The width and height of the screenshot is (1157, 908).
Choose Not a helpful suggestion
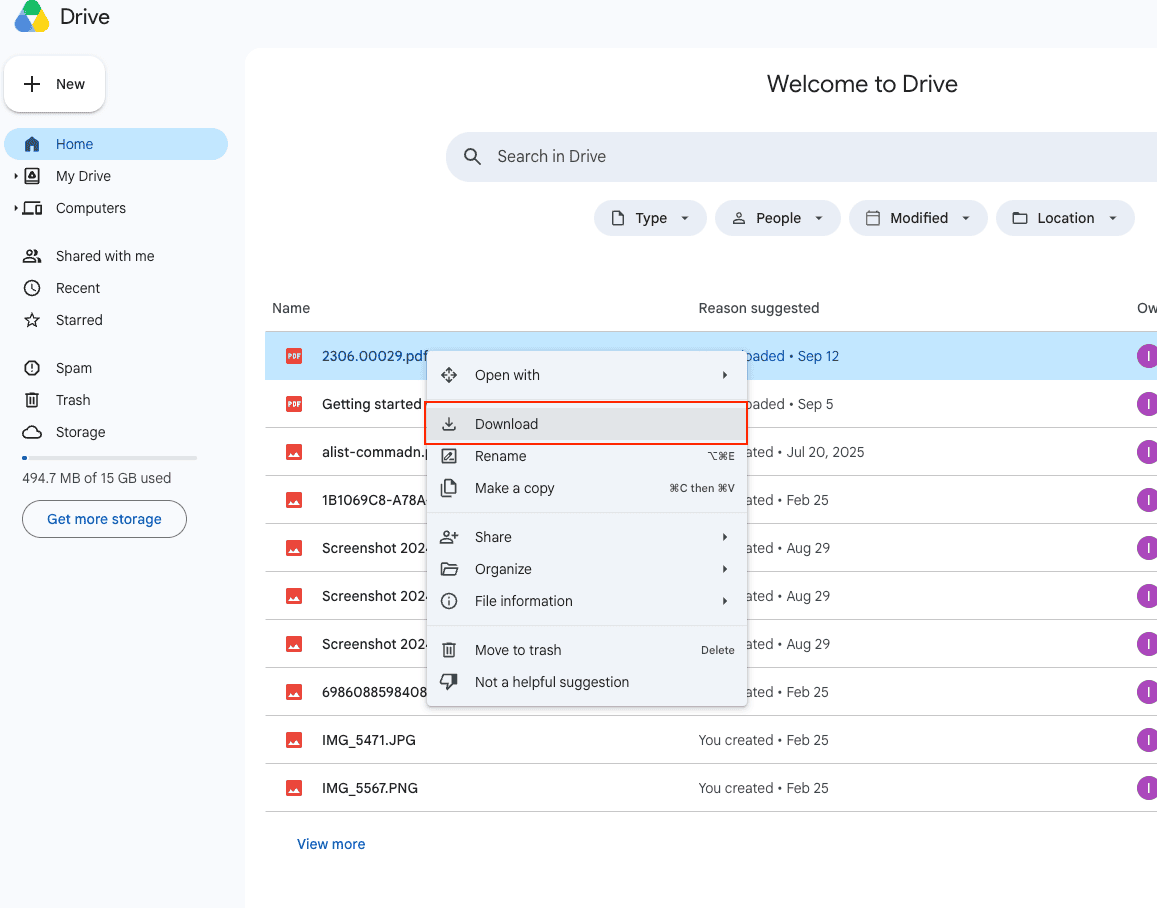tap(587, 682)
